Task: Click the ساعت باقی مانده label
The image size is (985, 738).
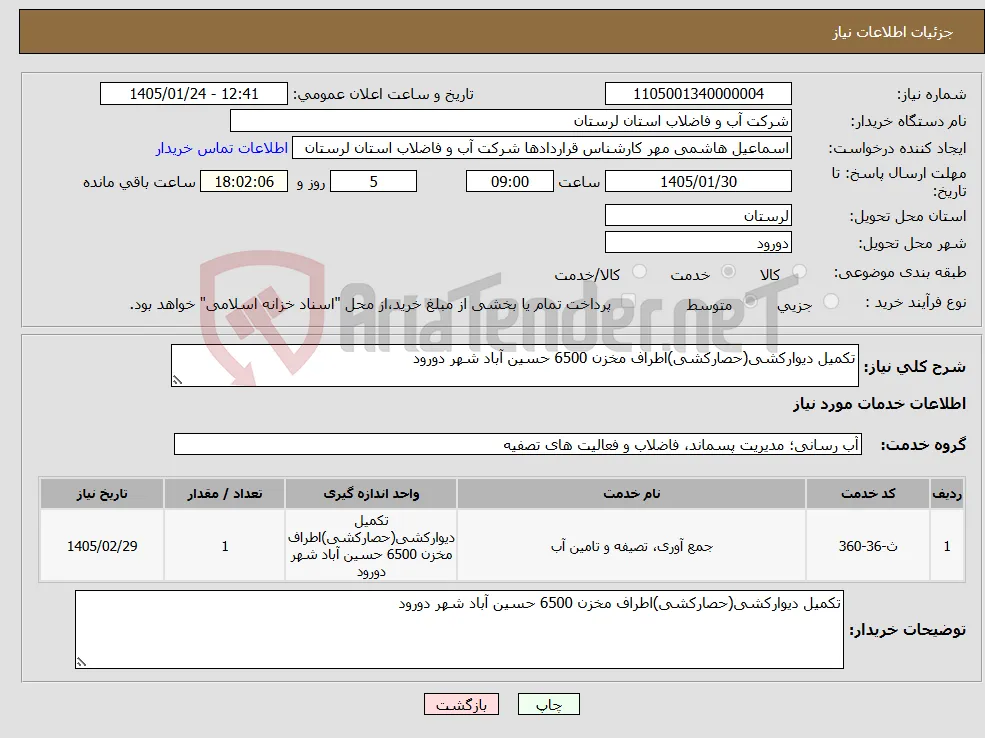Action: 139,182
